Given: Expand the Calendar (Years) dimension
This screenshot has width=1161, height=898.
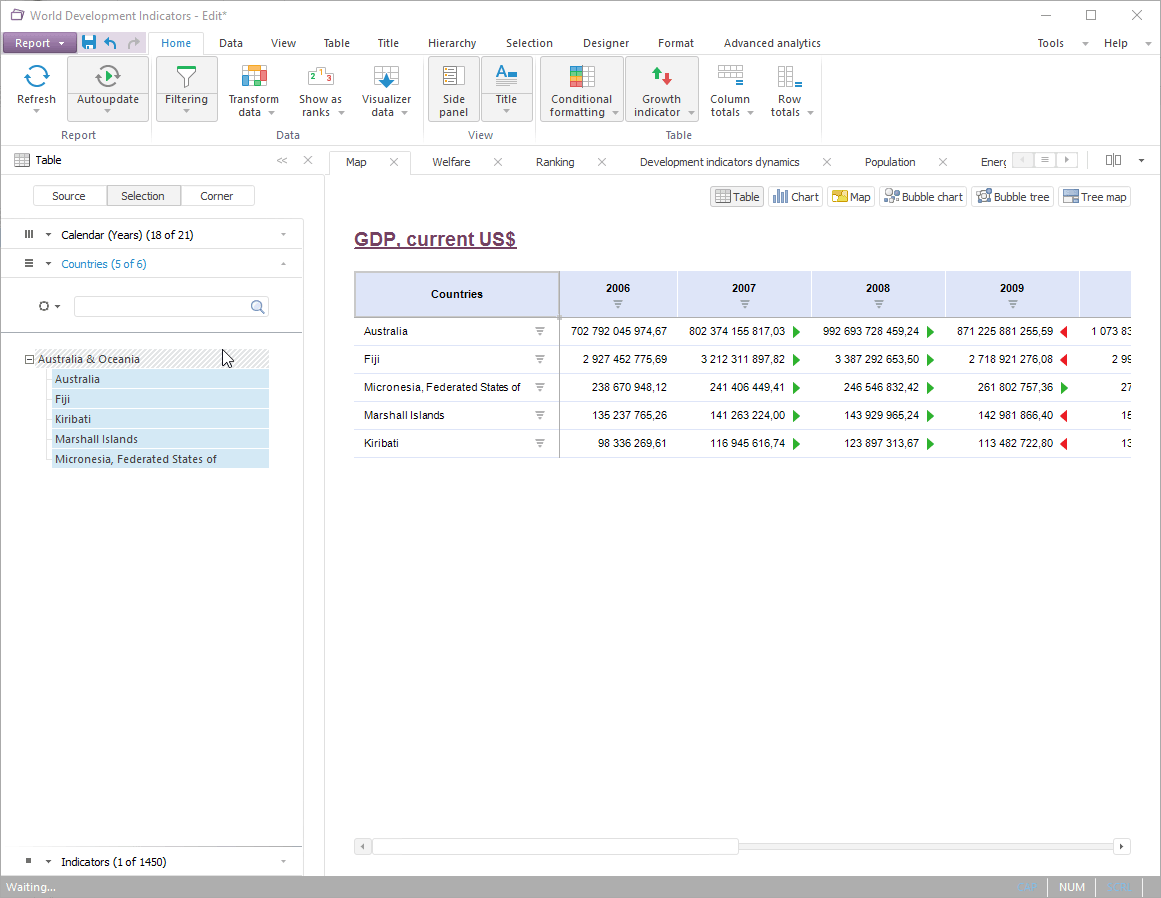Looking at the screenshot, I should coord(126,235).
